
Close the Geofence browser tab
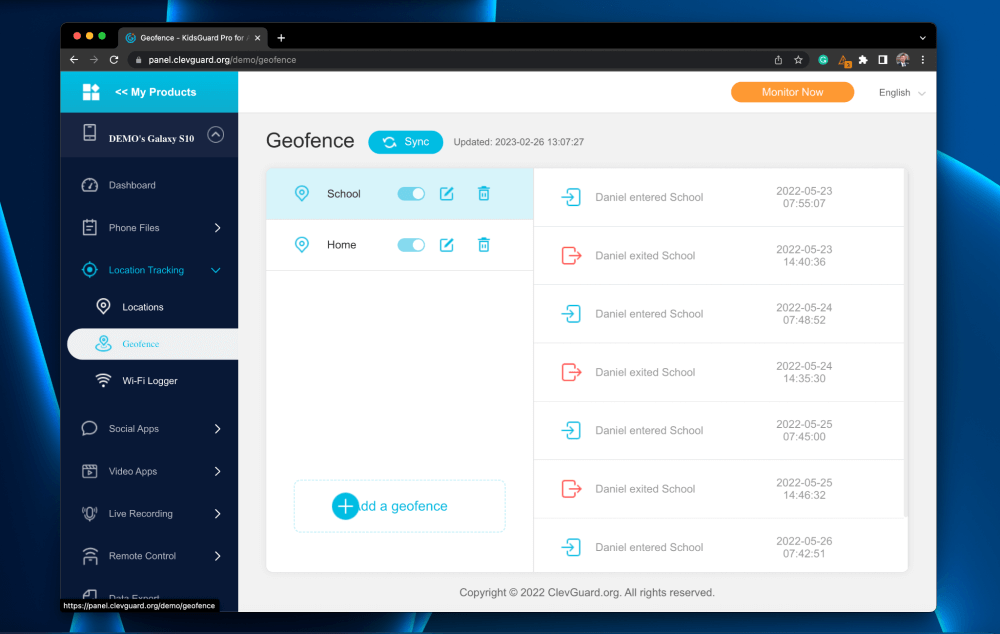tap(258, 38)
